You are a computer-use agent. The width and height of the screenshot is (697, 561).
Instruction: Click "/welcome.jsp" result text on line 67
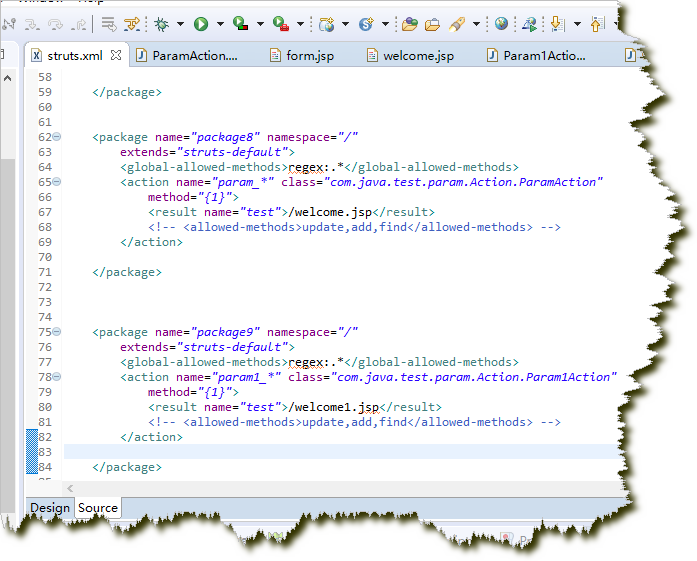330,212
